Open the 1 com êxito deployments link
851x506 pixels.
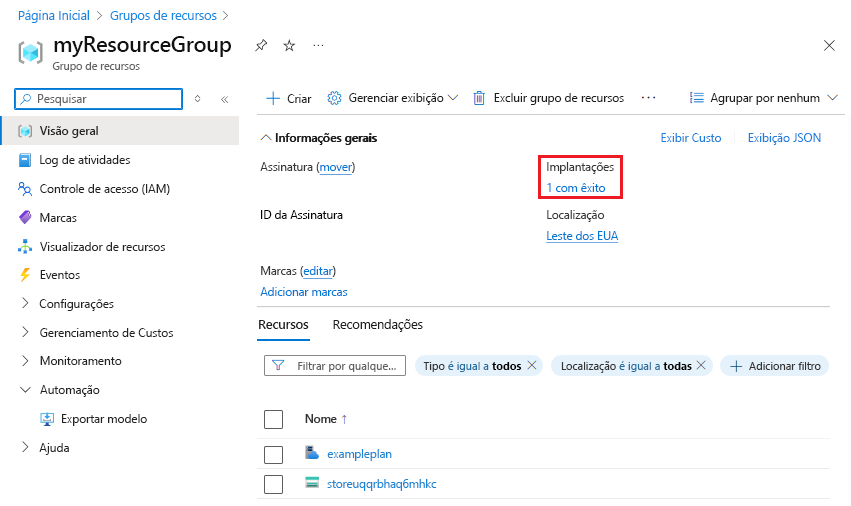point(575,187)
